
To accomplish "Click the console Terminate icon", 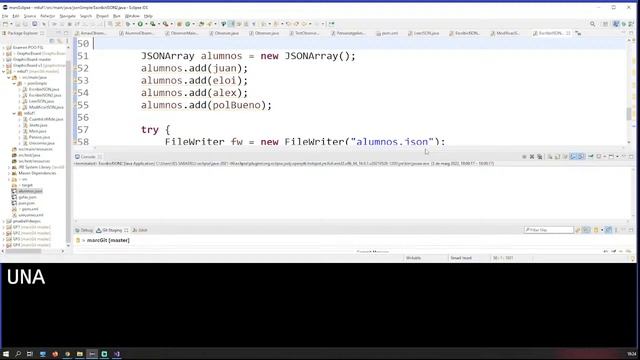I will point(524,157).
